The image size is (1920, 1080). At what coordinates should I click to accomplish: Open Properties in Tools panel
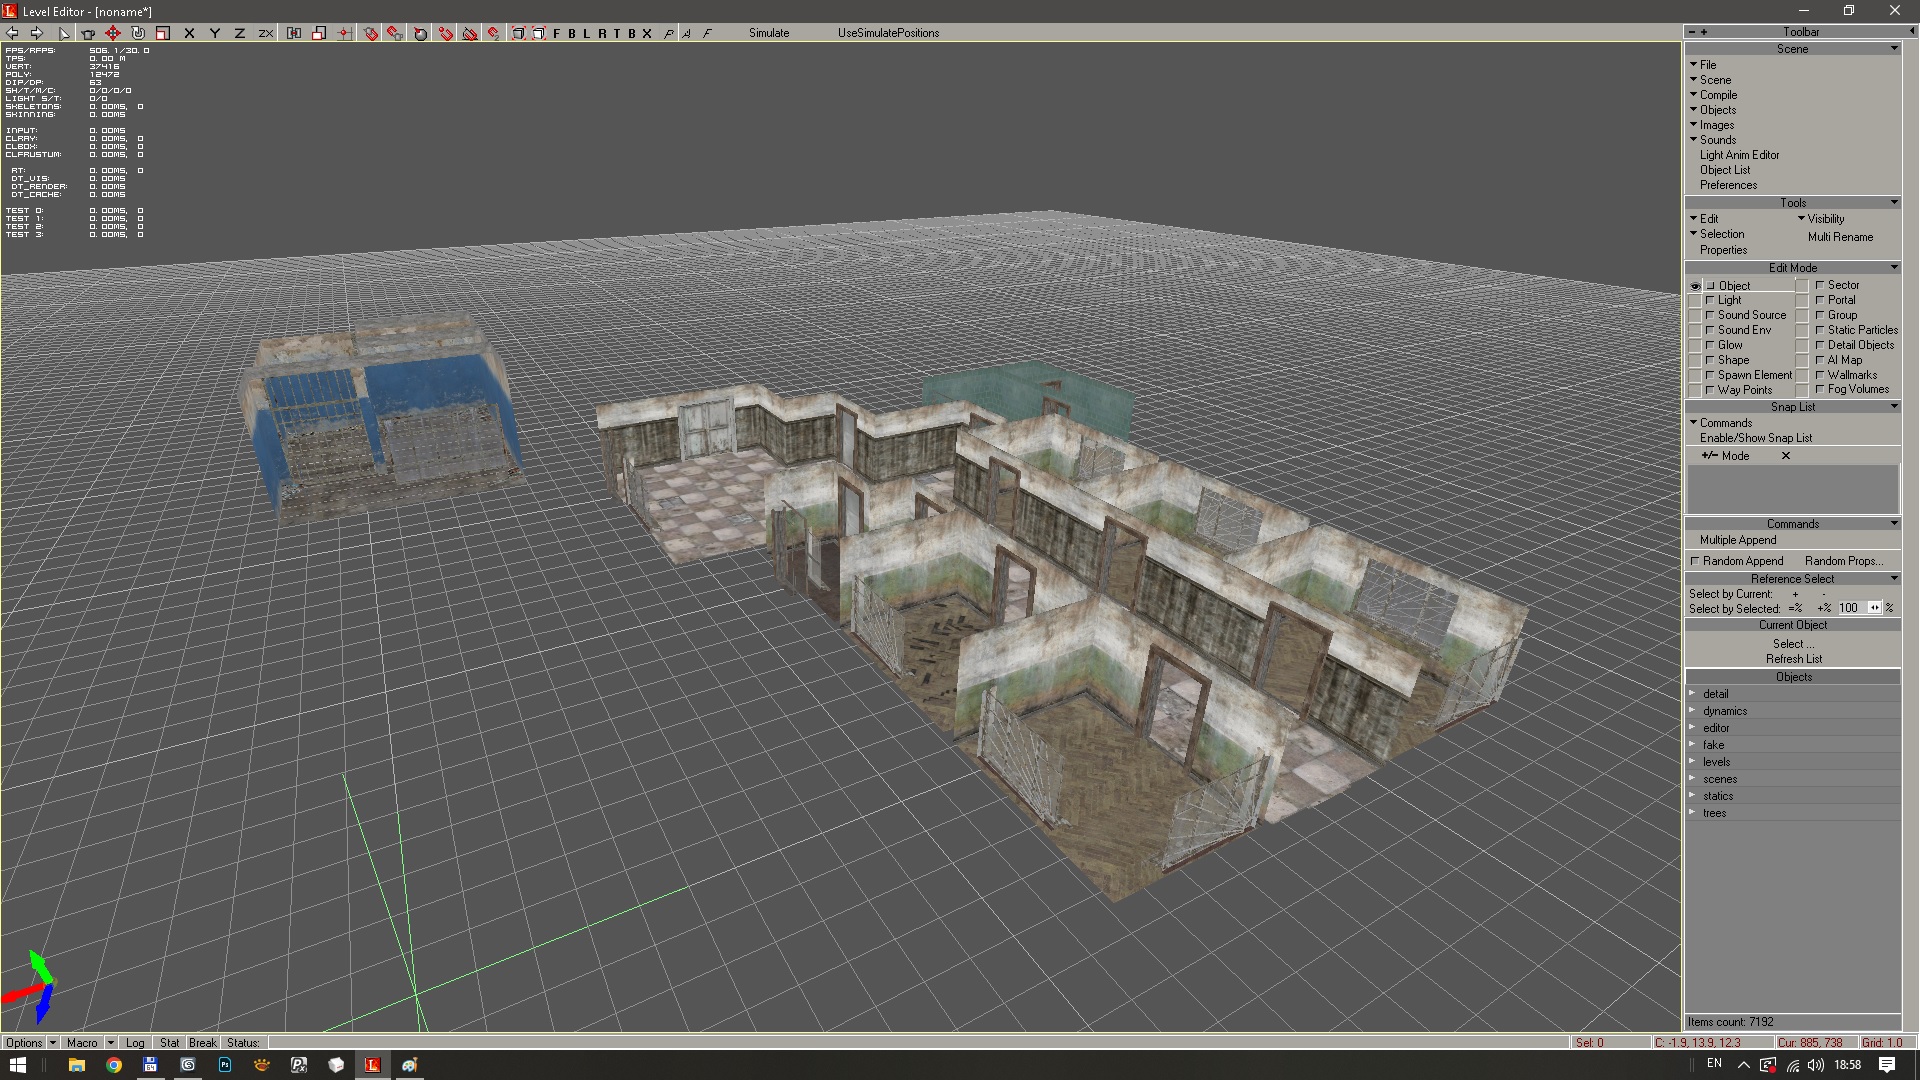[1723, 250]
